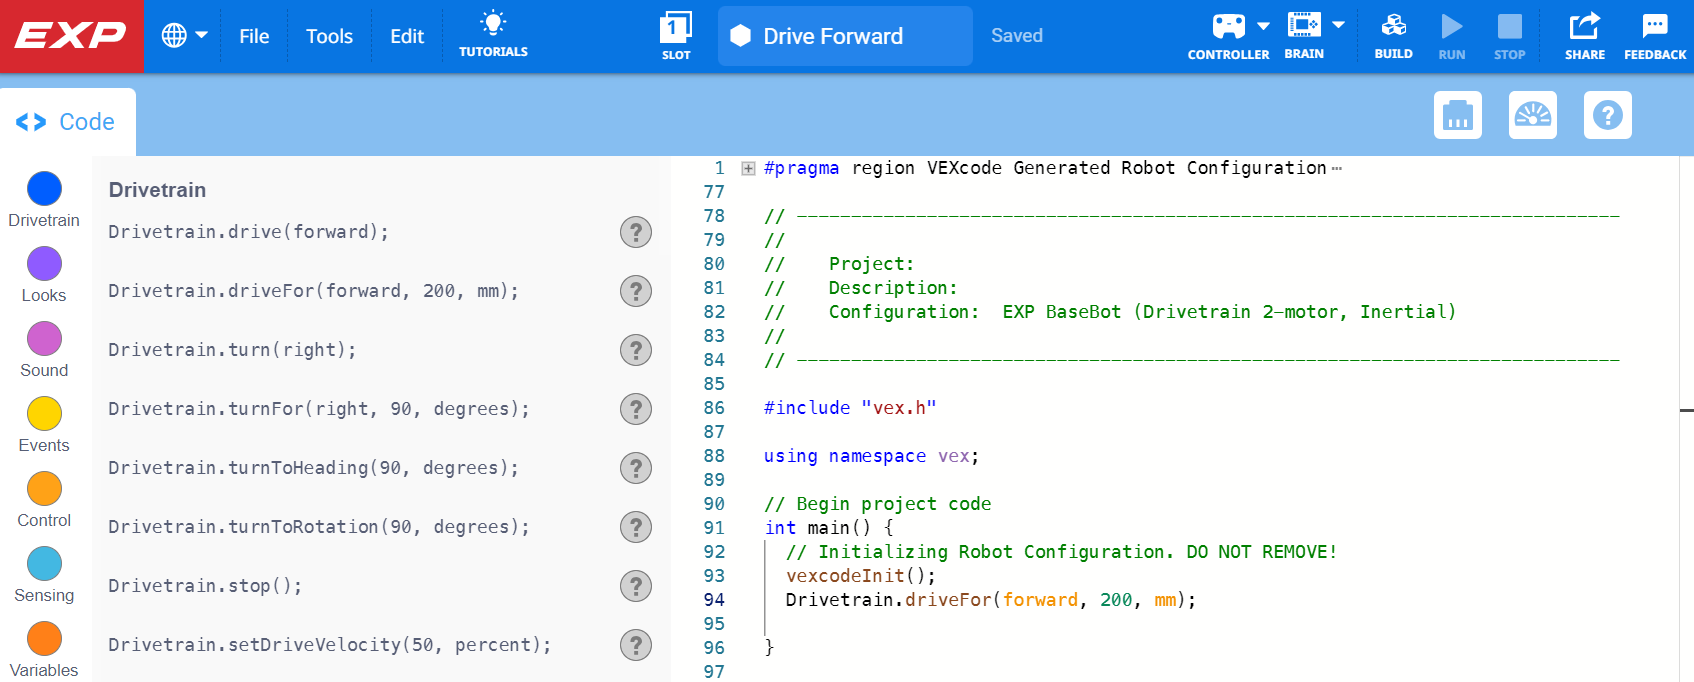This screenshot has height=682, width=1694.
Task: Open the globe language dropdown
Action: coord(184,36)
